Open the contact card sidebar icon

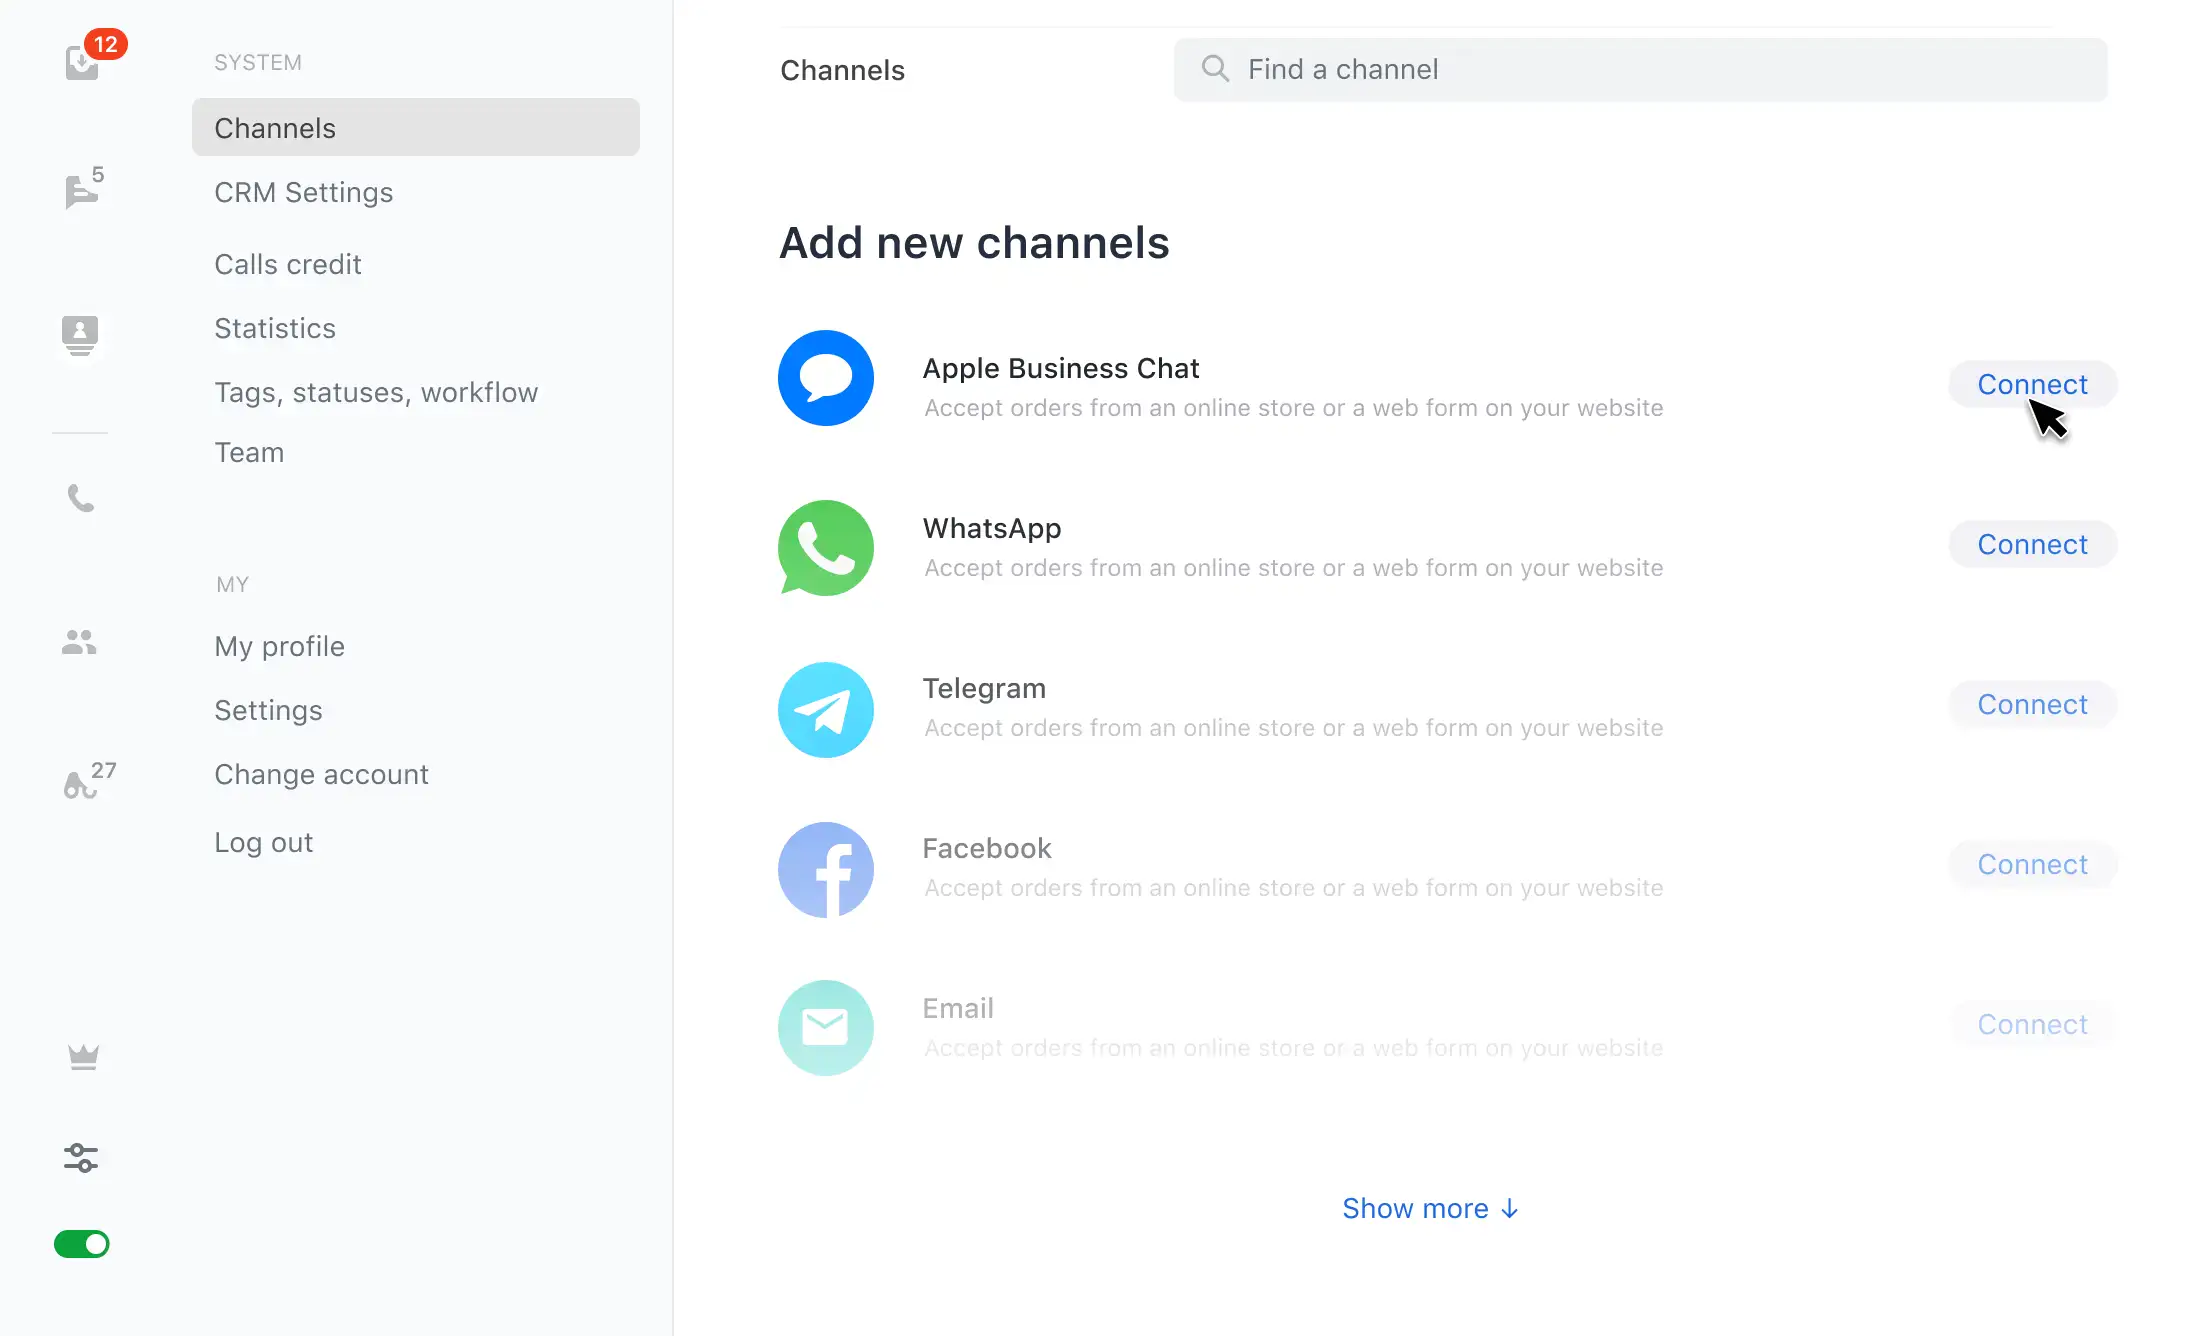[x=80, y=334]
